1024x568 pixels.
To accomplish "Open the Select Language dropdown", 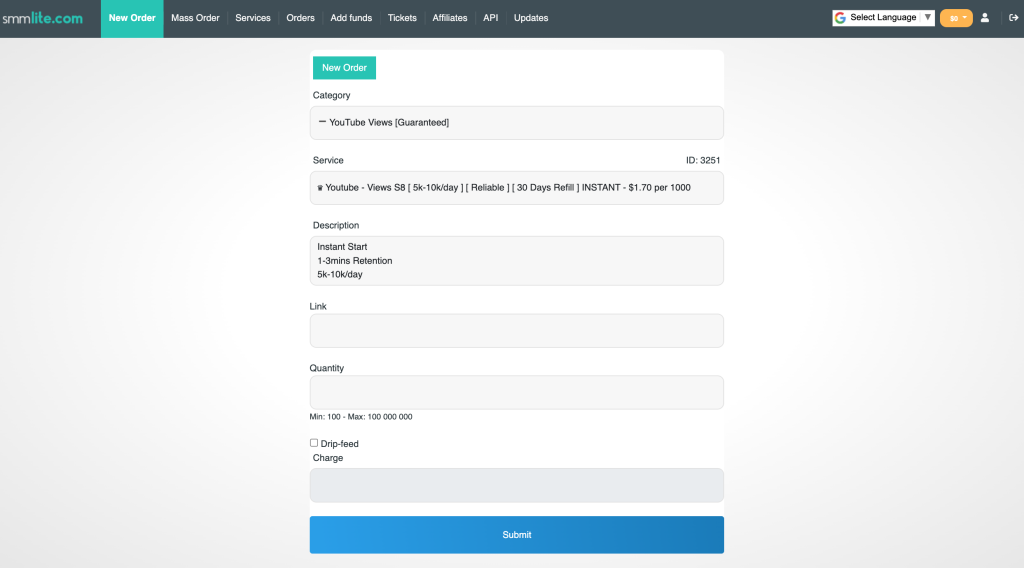I will pos(884,18).
